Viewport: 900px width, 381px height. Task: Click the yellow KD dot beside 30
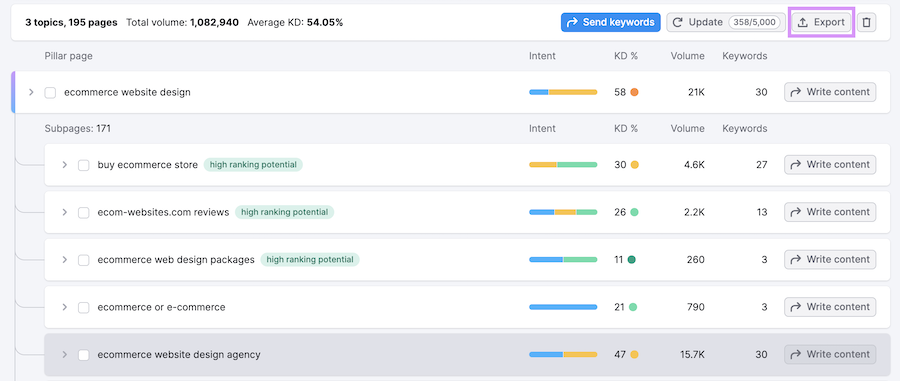tap(634, 165)
